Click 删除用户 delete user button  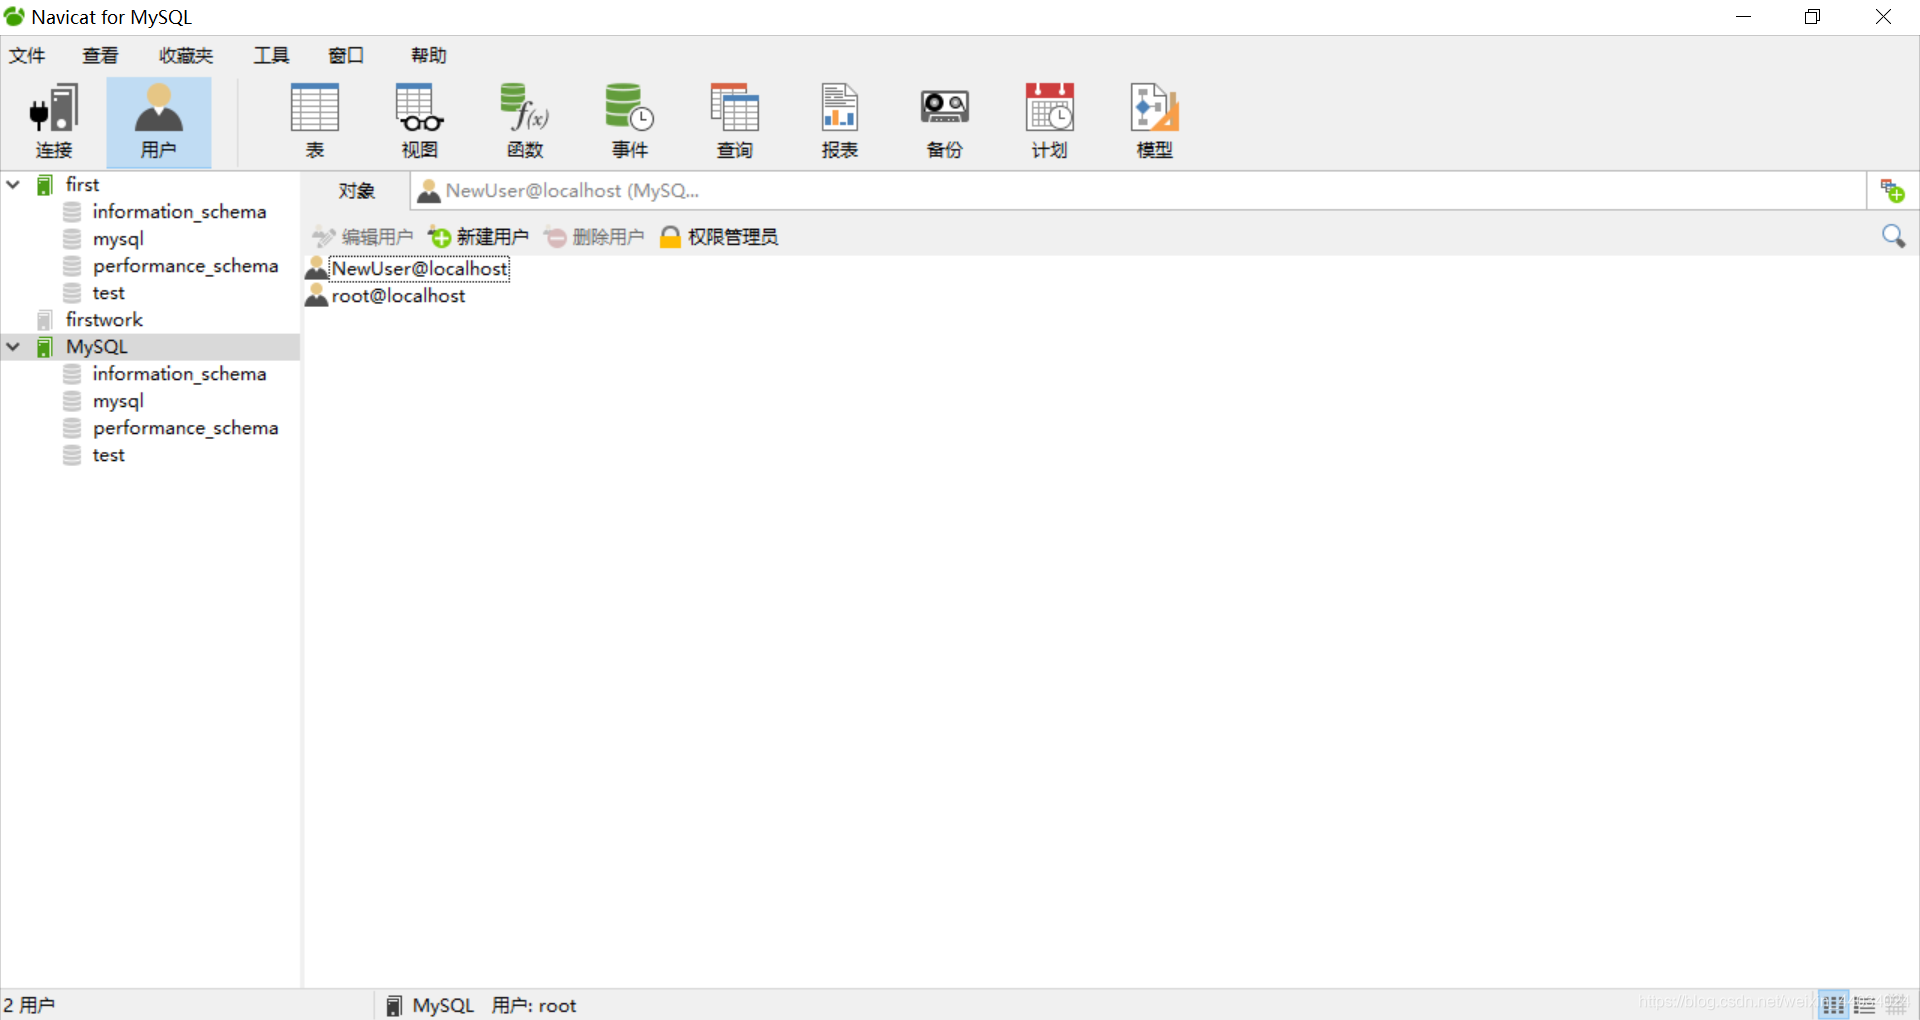coord(594,237)
